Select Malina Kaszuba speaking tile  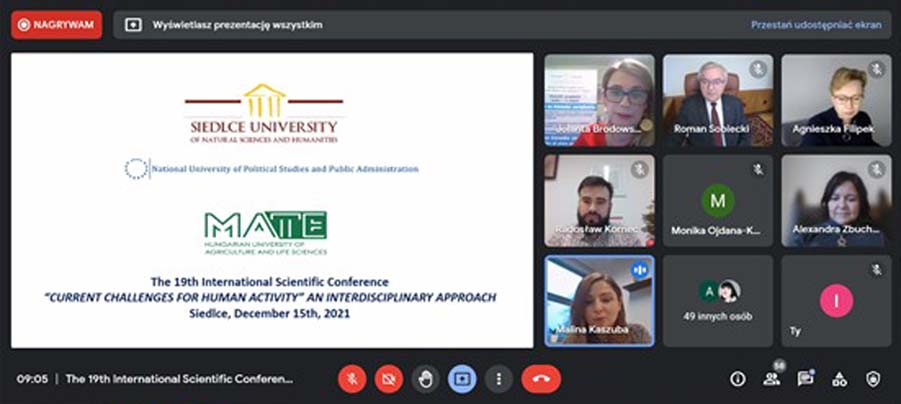tap(599, 301)
